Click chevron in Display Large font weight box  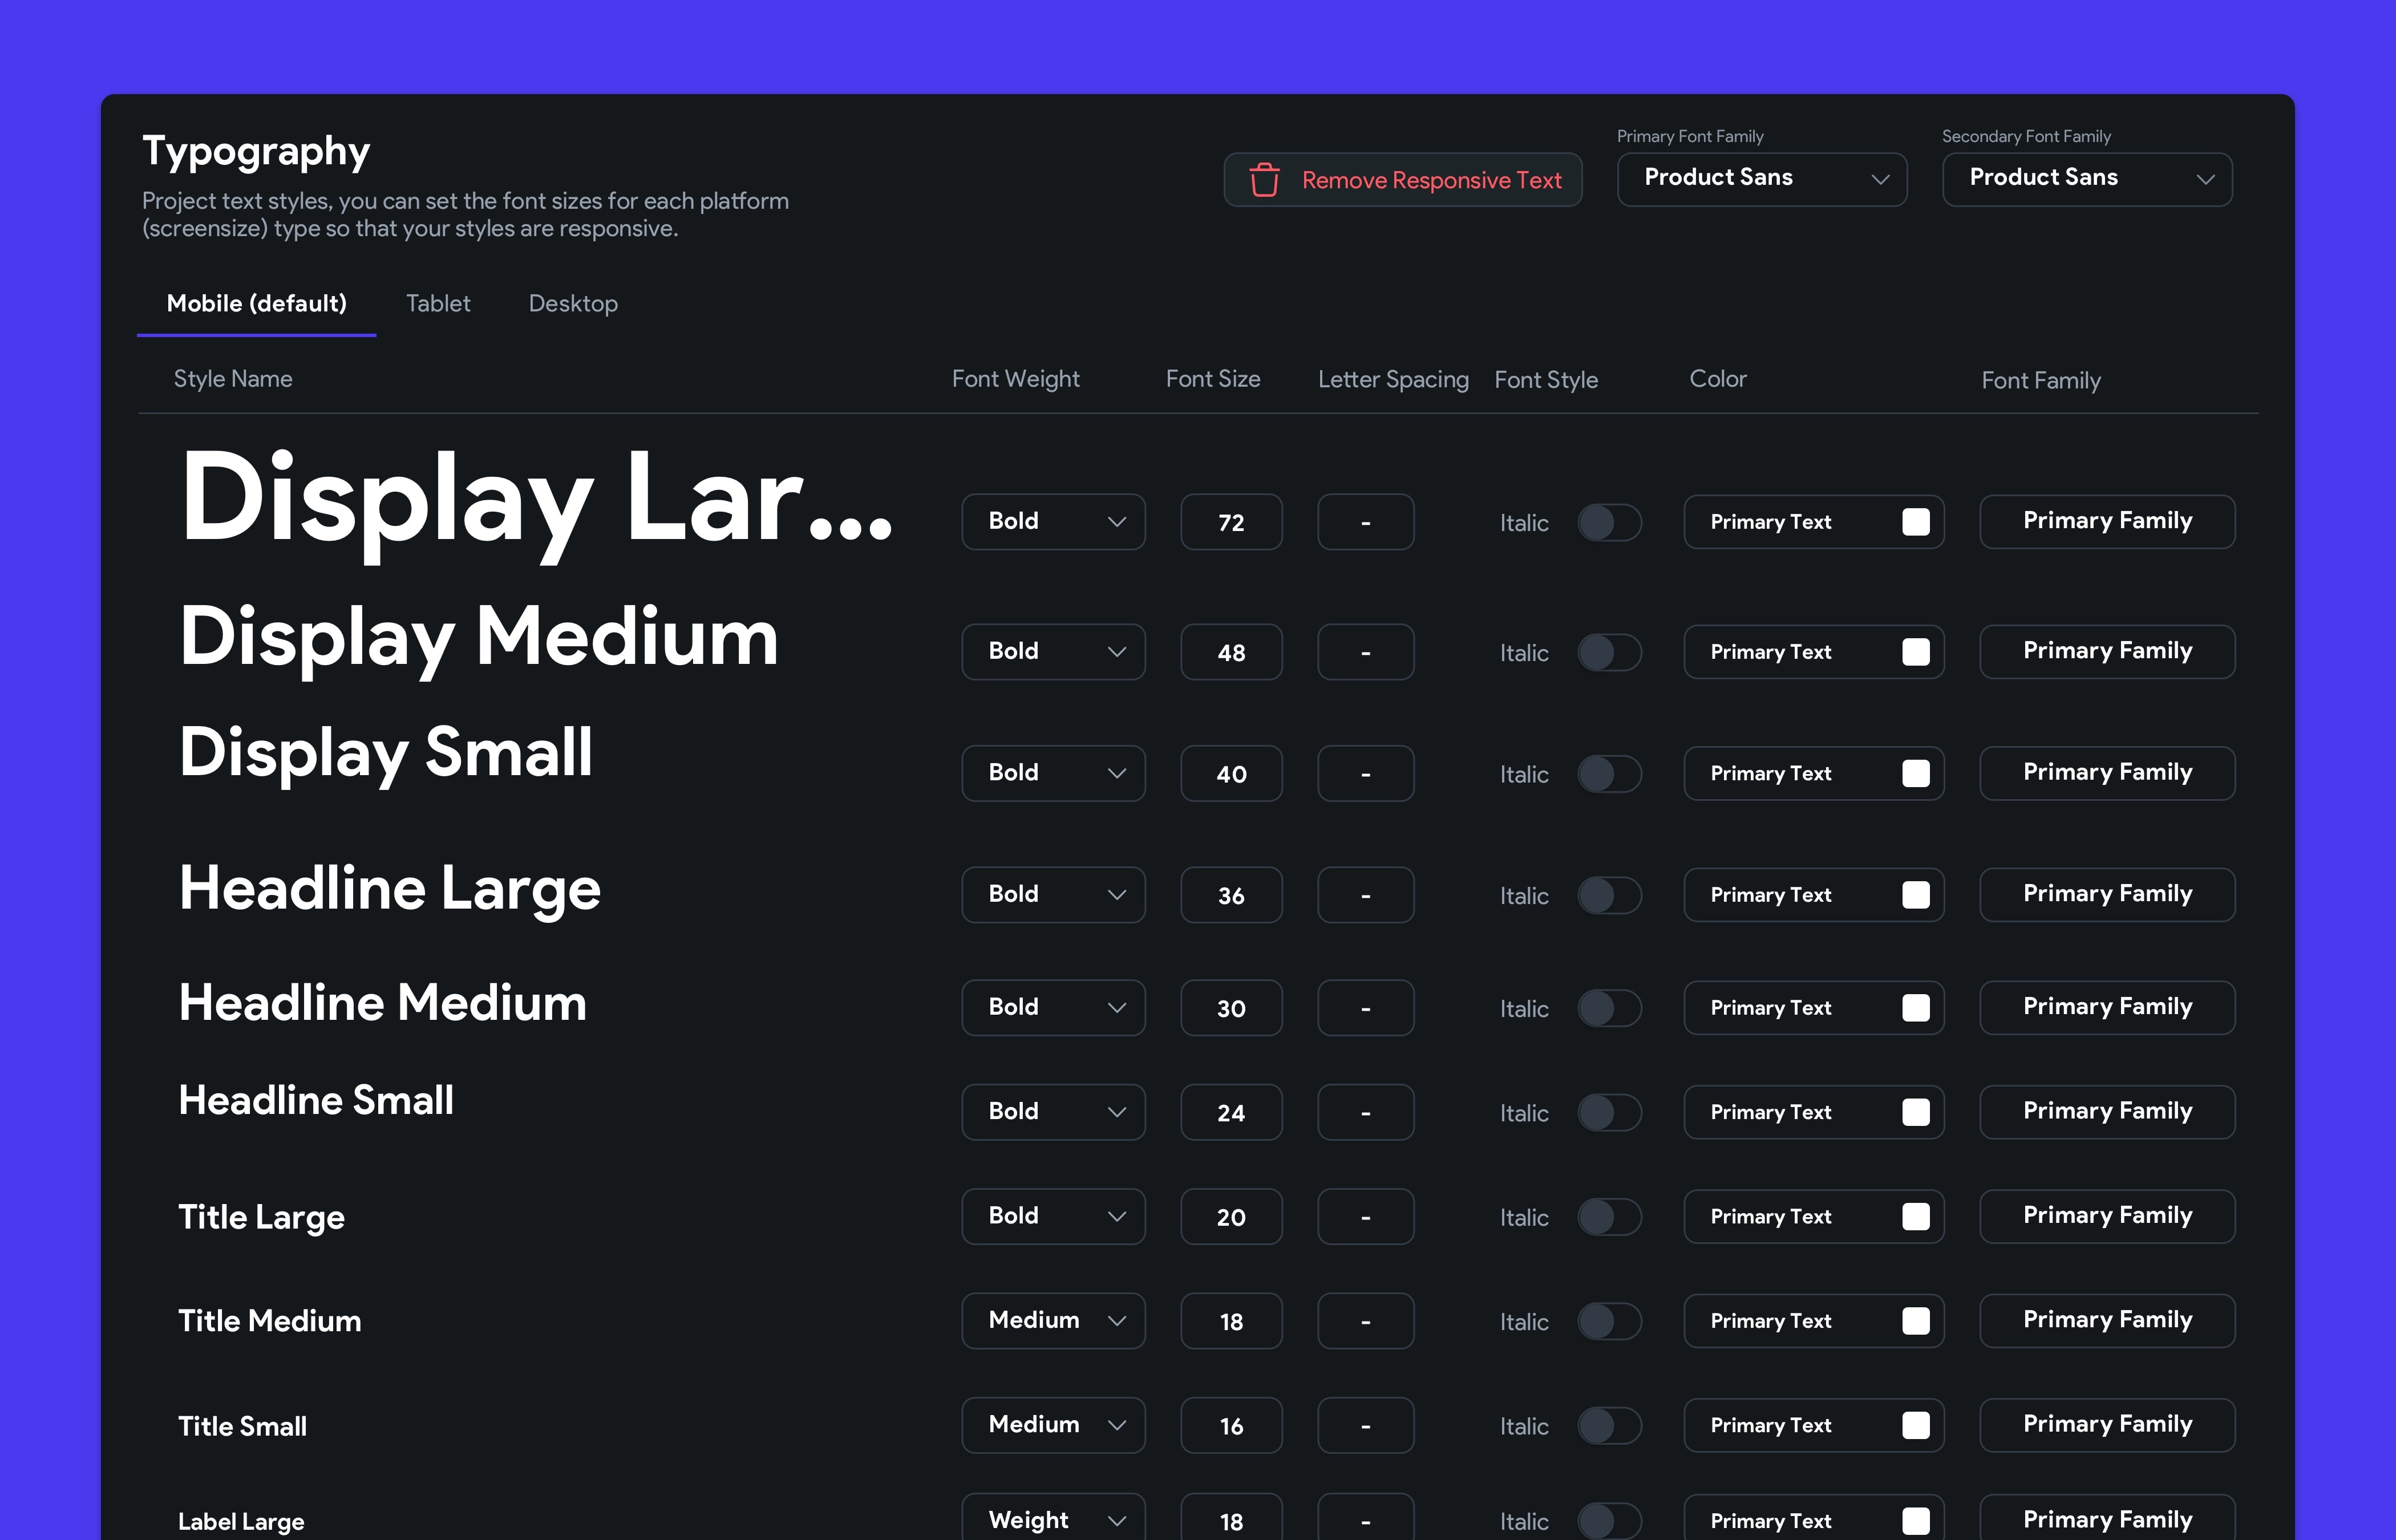[1117, 522]
